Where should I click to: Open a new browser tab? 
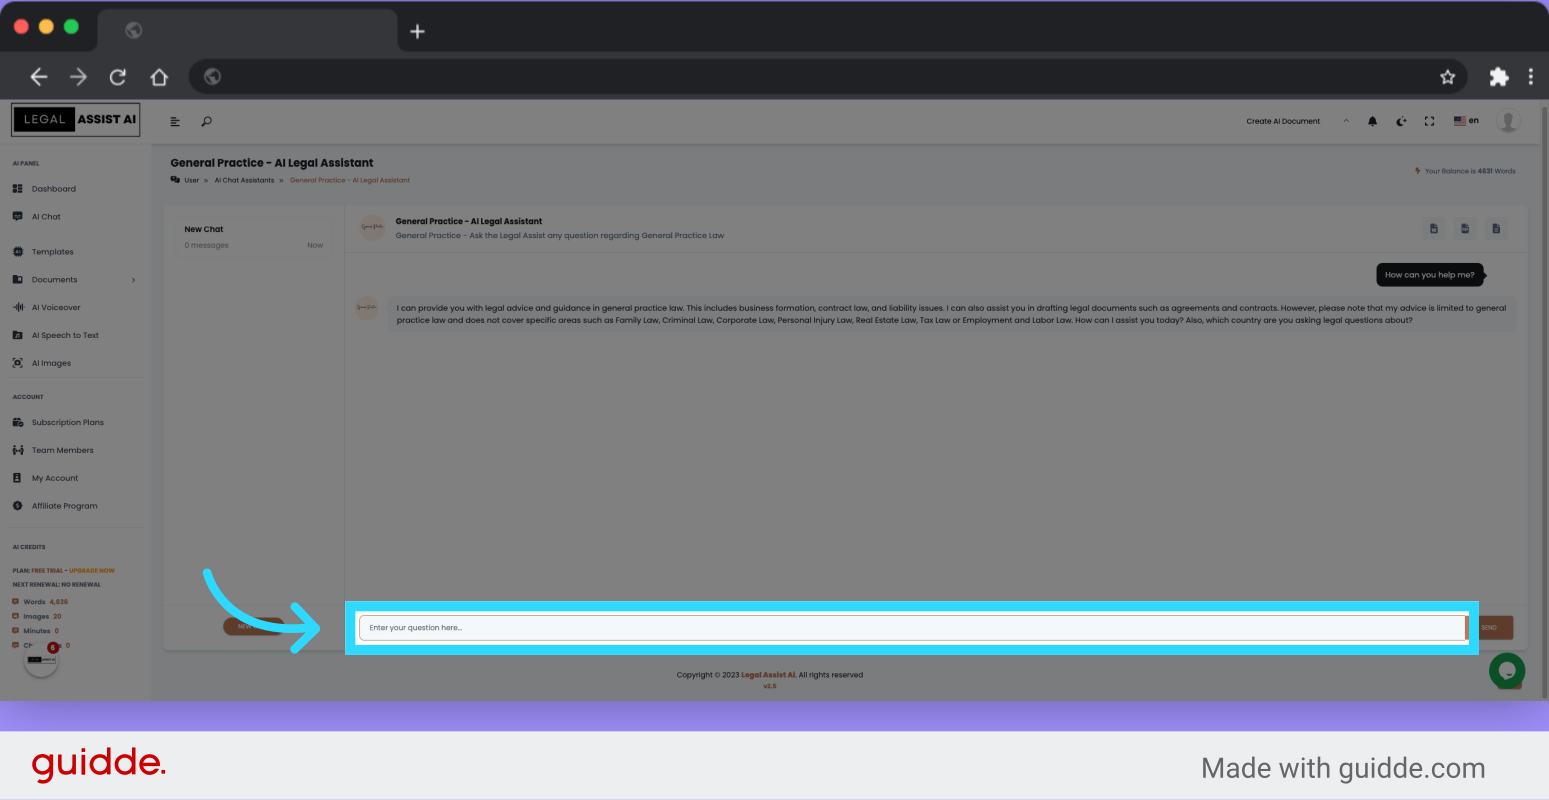tap(417, 31)
